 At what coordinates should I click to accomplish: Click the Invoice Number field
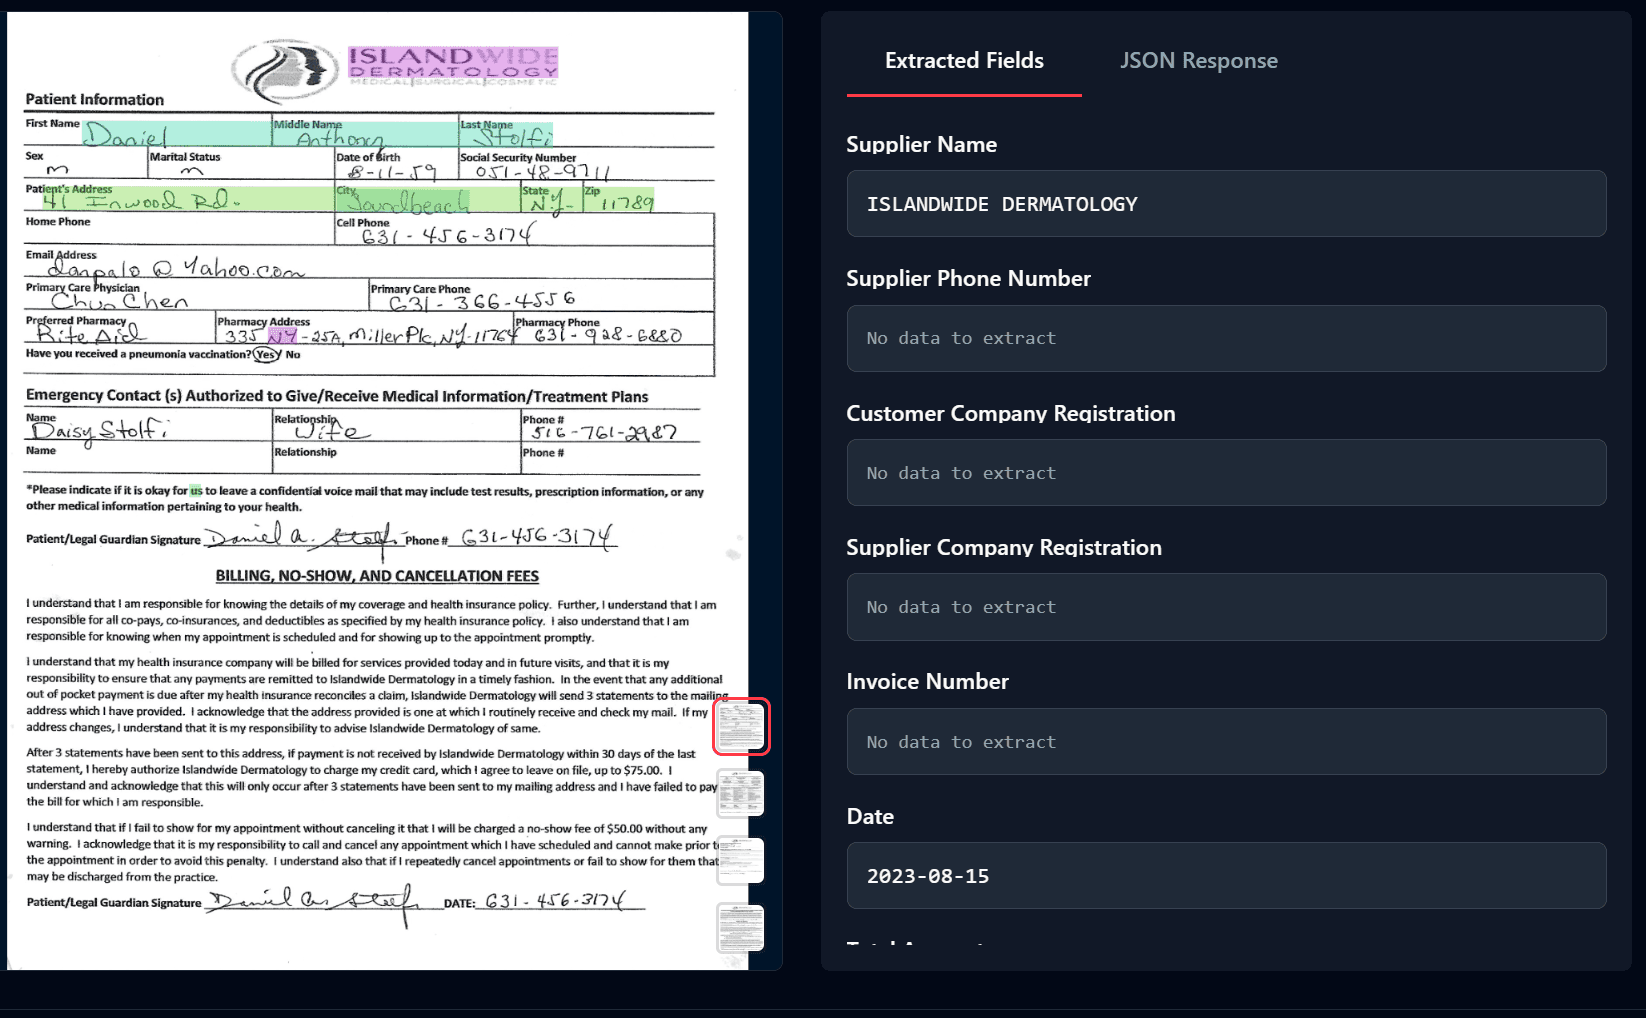(x=1225, y=741)
